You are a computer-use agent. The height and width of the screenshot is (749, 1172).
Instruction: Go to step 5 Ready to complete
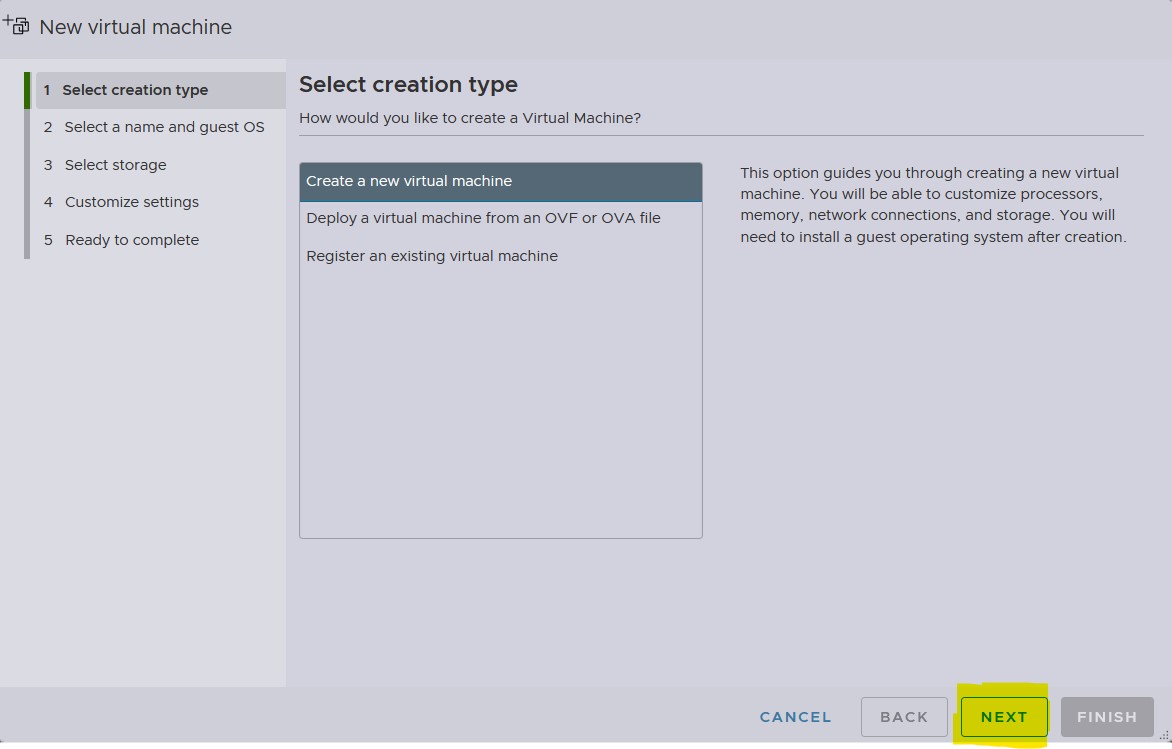(131, 240)
